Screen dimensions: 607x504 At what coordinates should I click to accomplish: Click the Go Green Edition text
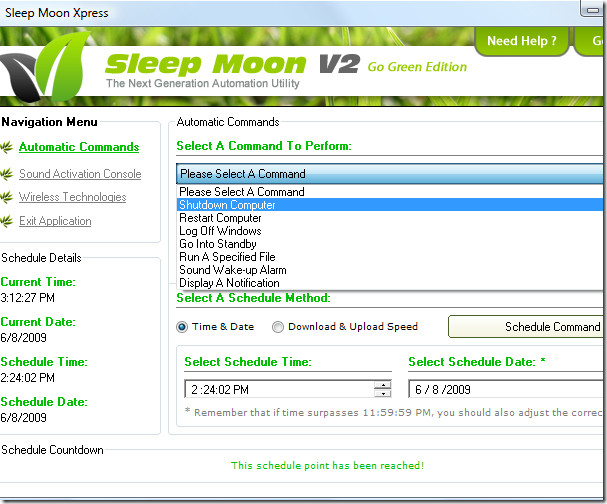pos(417,67)
